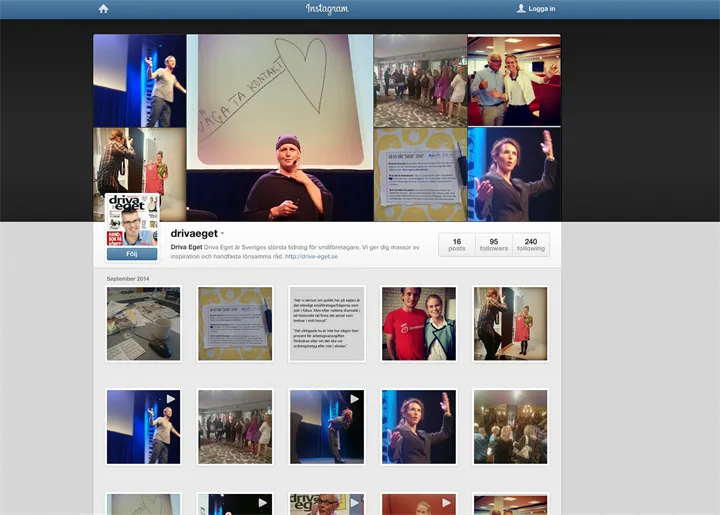Open the photo of the crowd standing in the room
The height and width of the screenshot is (515, 720).
[x=235, y=427]
